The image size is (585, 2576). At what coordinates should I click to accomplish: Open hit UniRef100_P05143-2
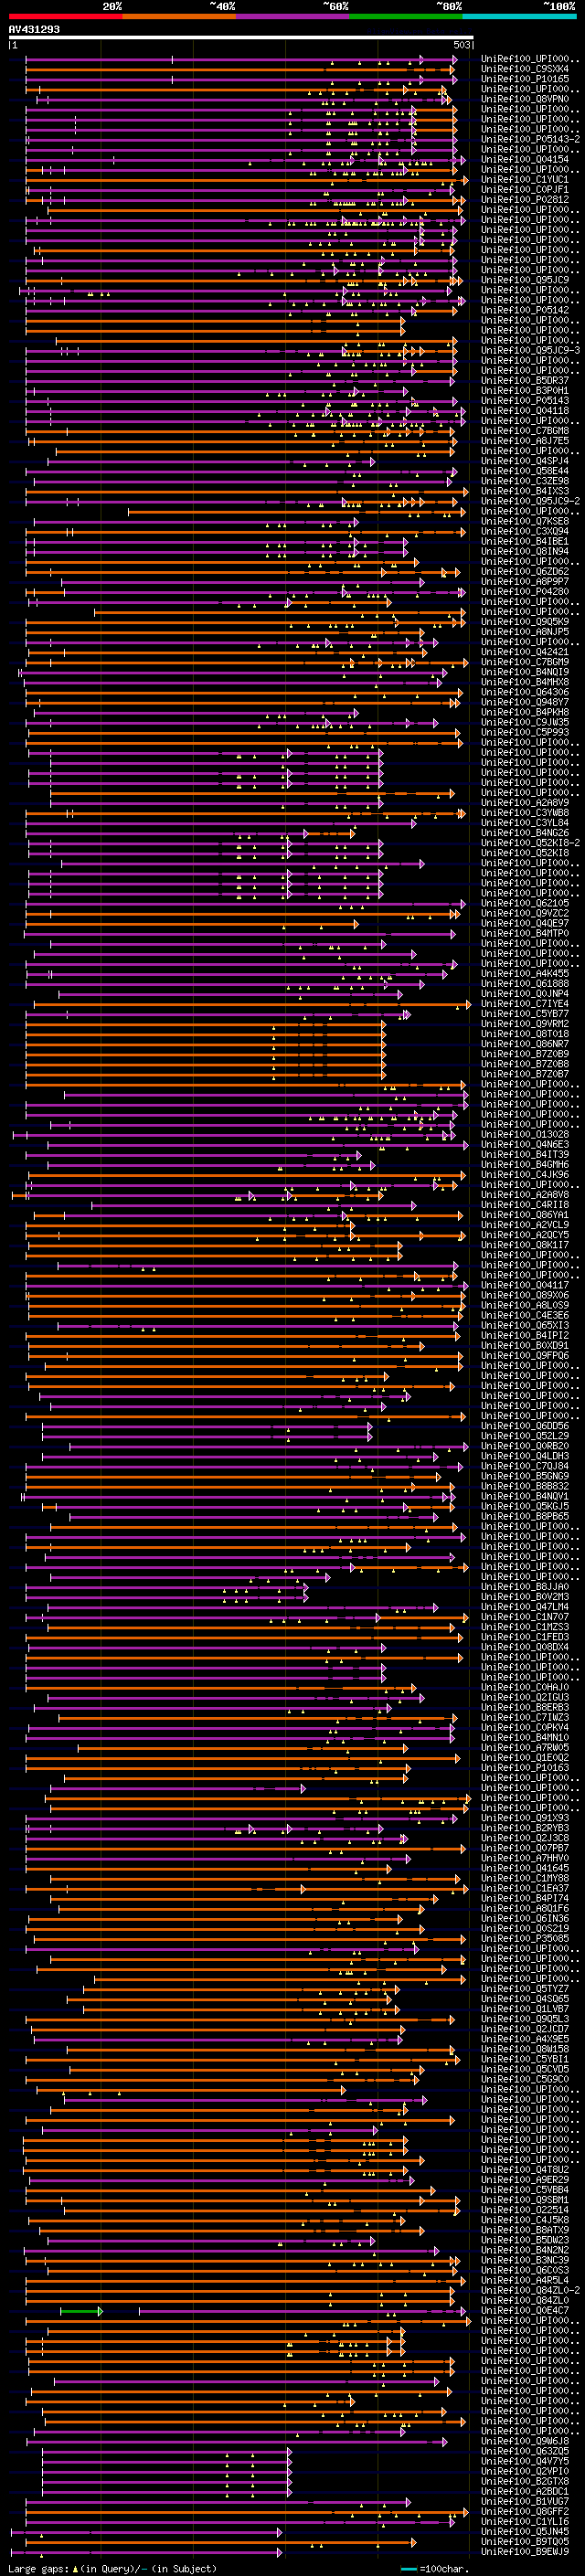(530, 139)
